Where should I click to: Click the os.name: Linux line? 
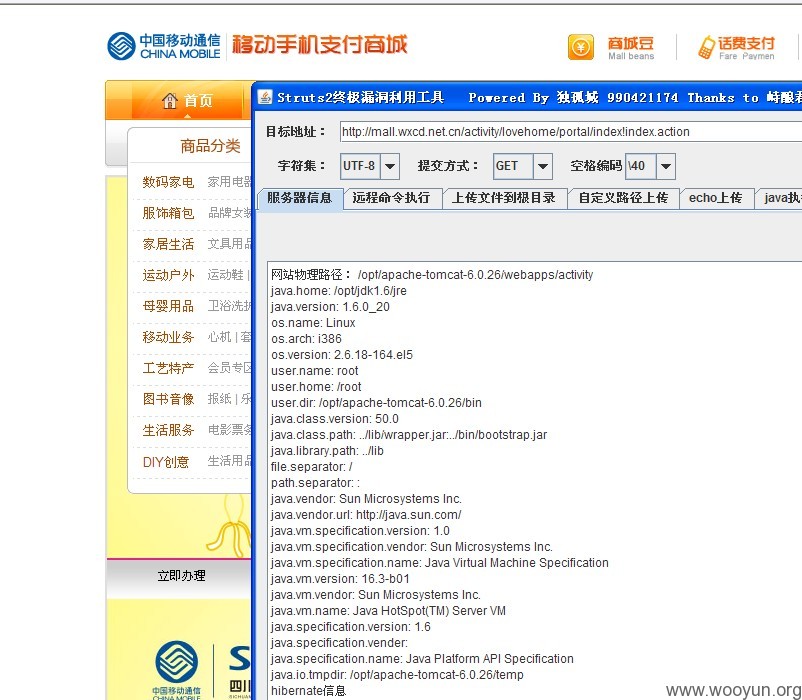[x=313, y=323]
